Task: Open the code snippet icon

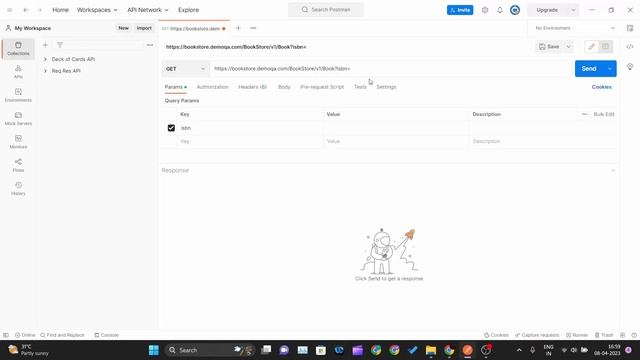Action: pyautogui.click(x=630, y=47)
